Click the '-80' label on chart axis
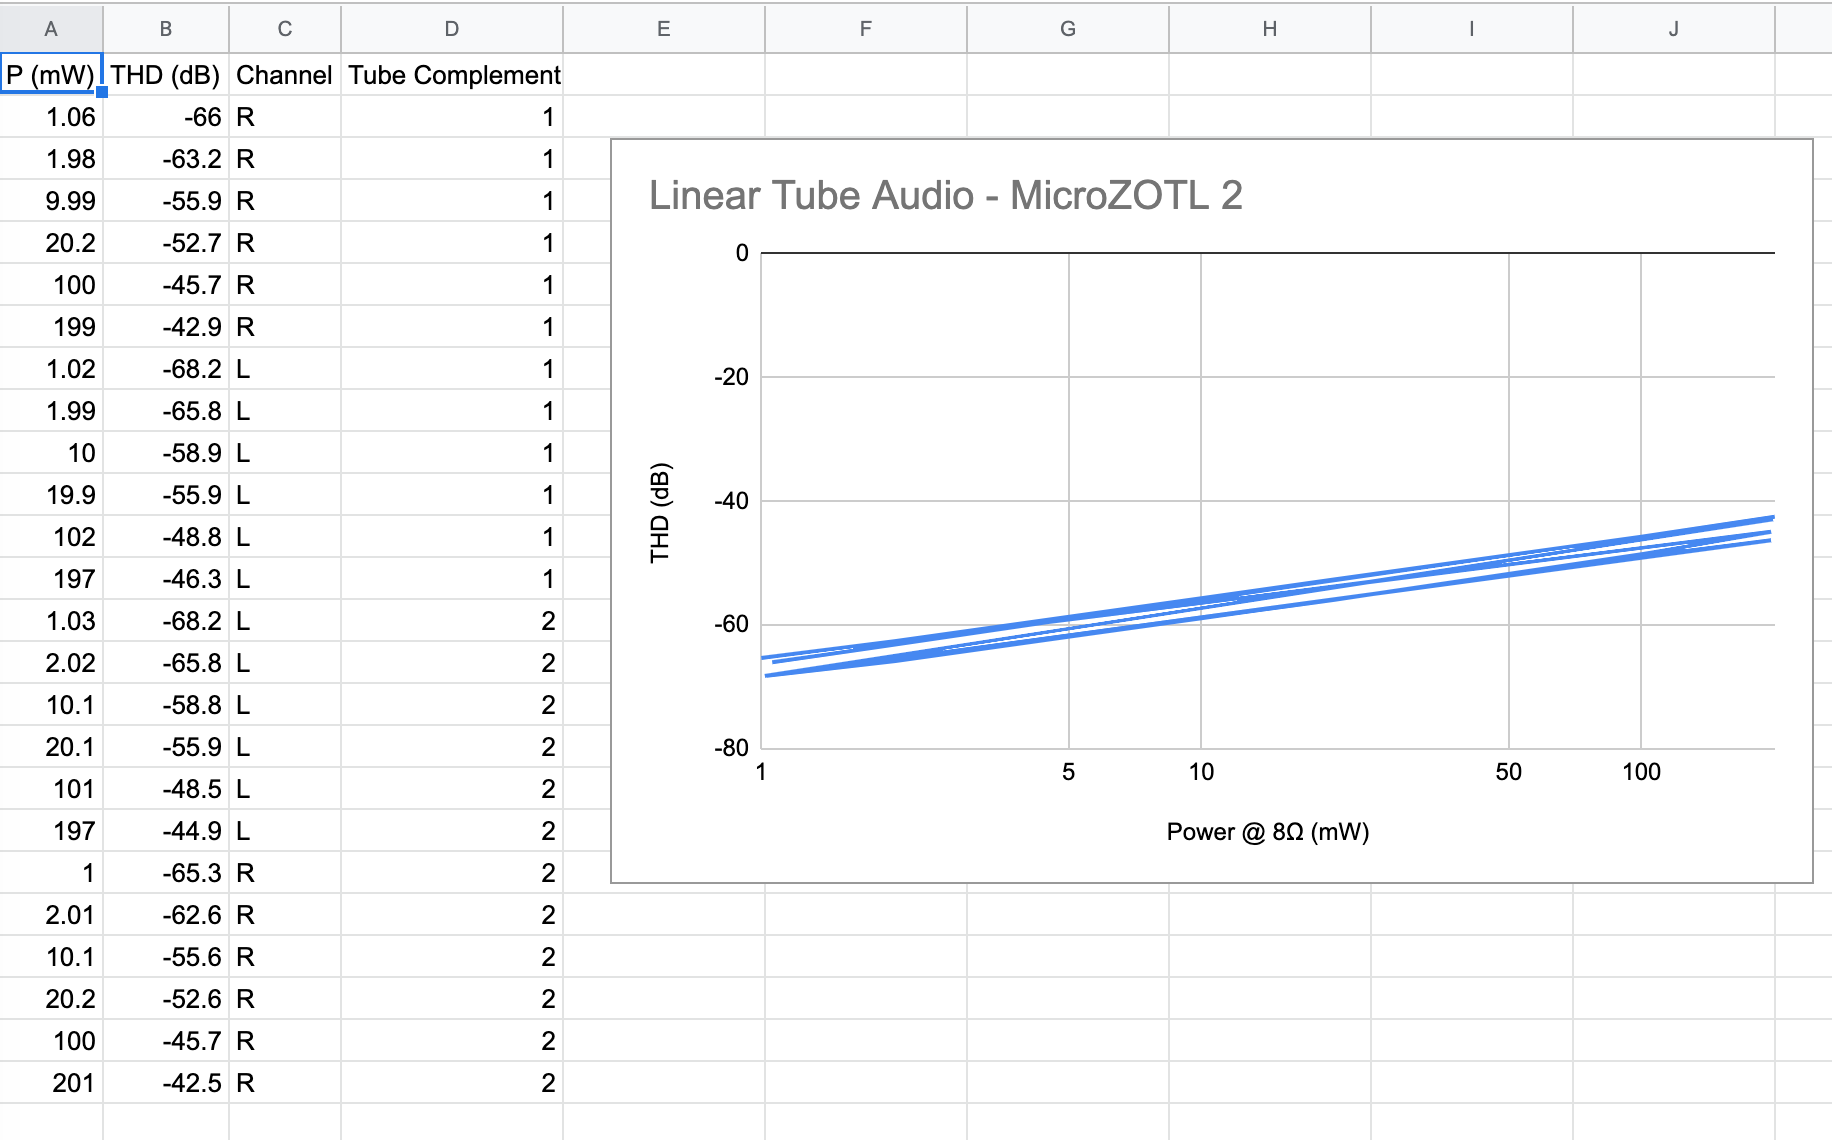The height and width of the screenshot is (1140, 1832). point(731,748)
